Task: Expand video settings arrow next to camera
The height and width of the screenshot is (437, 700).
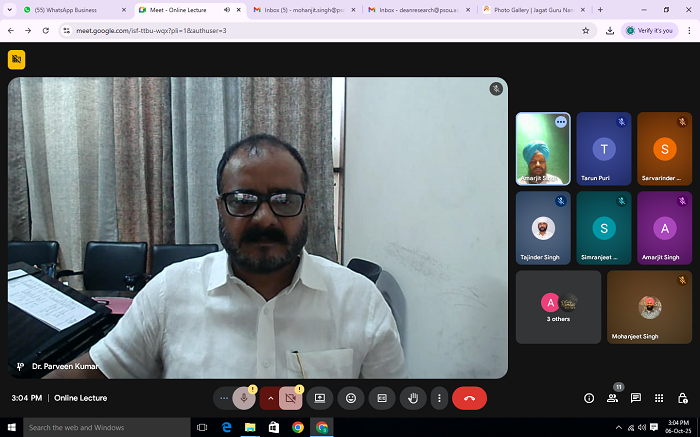Action: pyautogui.click(x=270, y=398)
